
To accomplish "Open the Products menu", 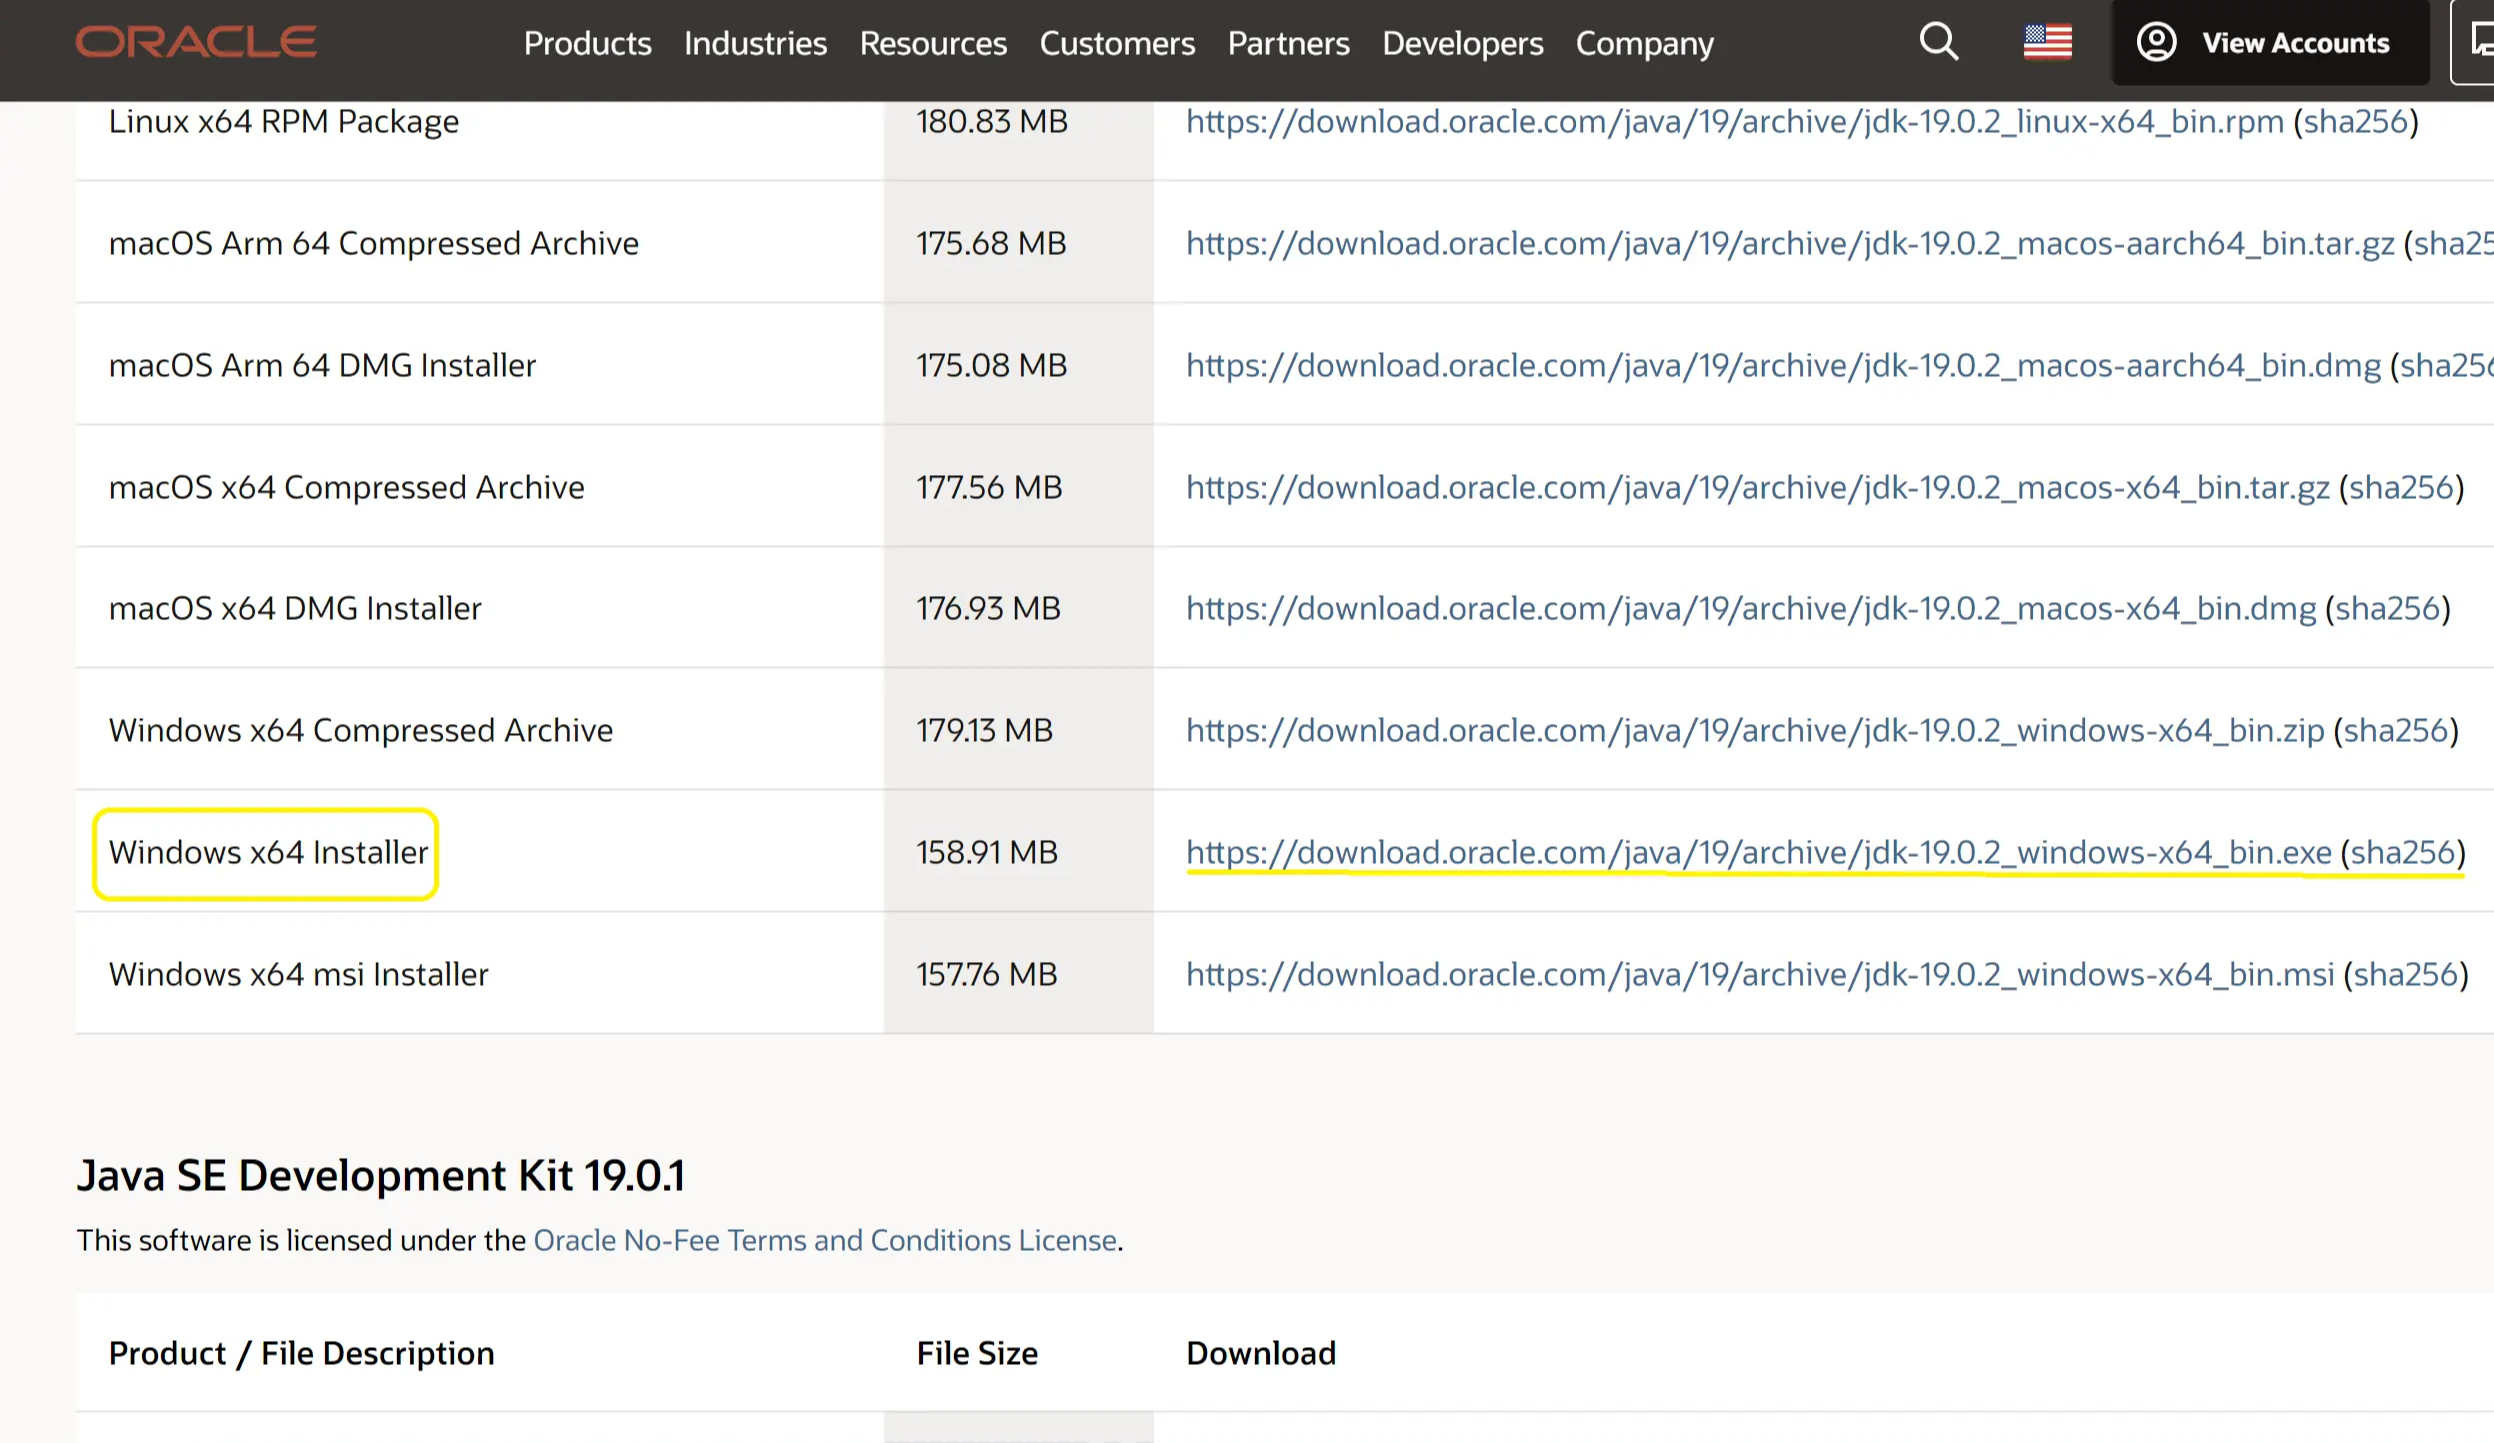I will click(587, 43).
